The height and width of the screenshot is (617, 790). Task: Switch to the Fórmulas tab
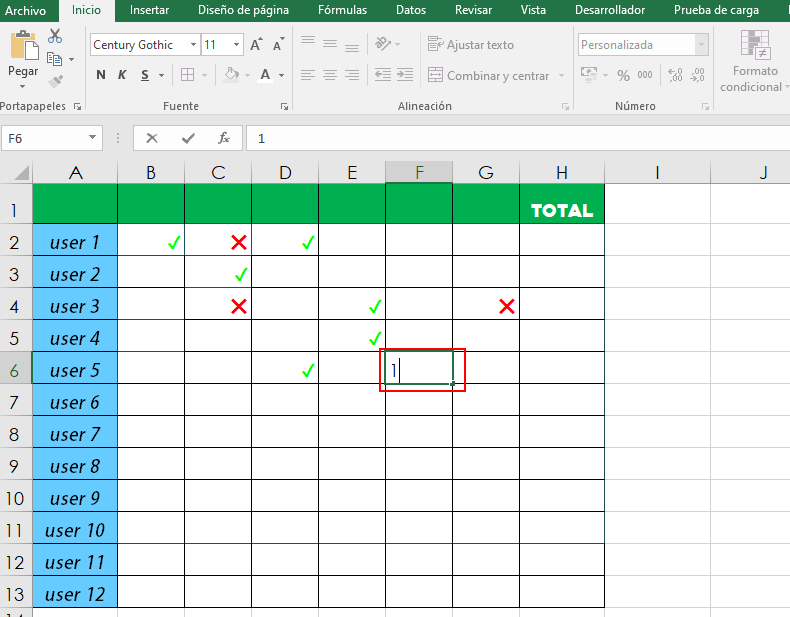tap(342, 10)
